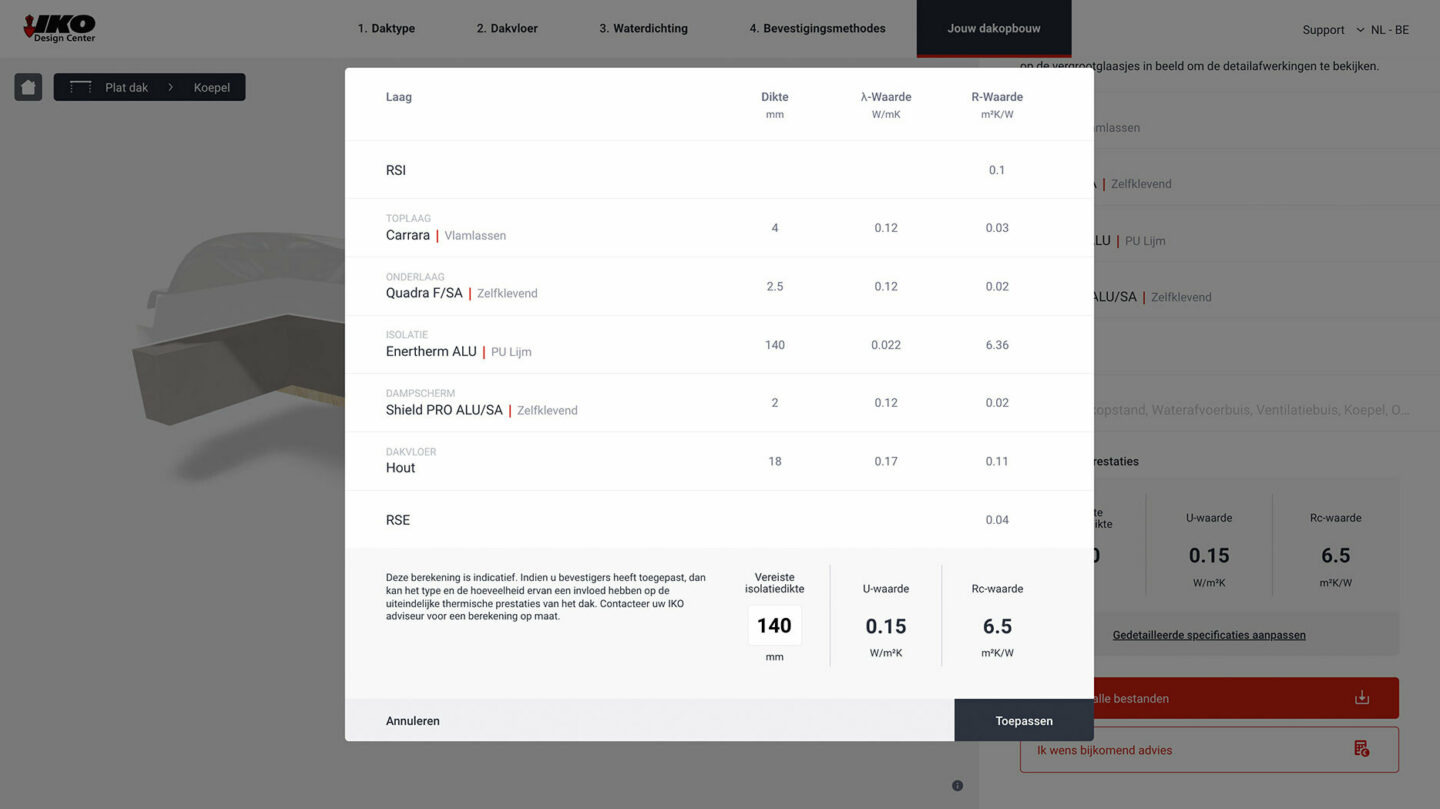Click the flat roof icon in breadcrumb
This screenshot has height=809, width=1440.
tap(81, 87)
